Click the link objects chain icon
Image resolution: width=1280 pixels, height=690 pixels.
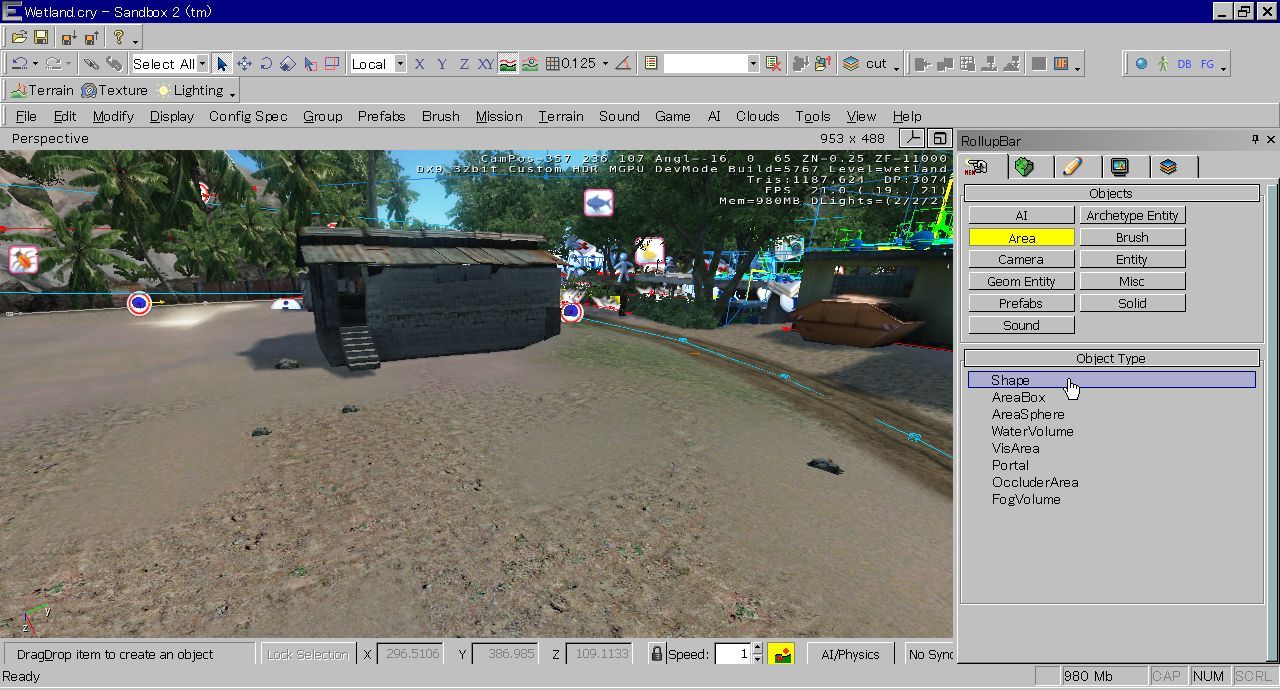[x=91, y=63]
